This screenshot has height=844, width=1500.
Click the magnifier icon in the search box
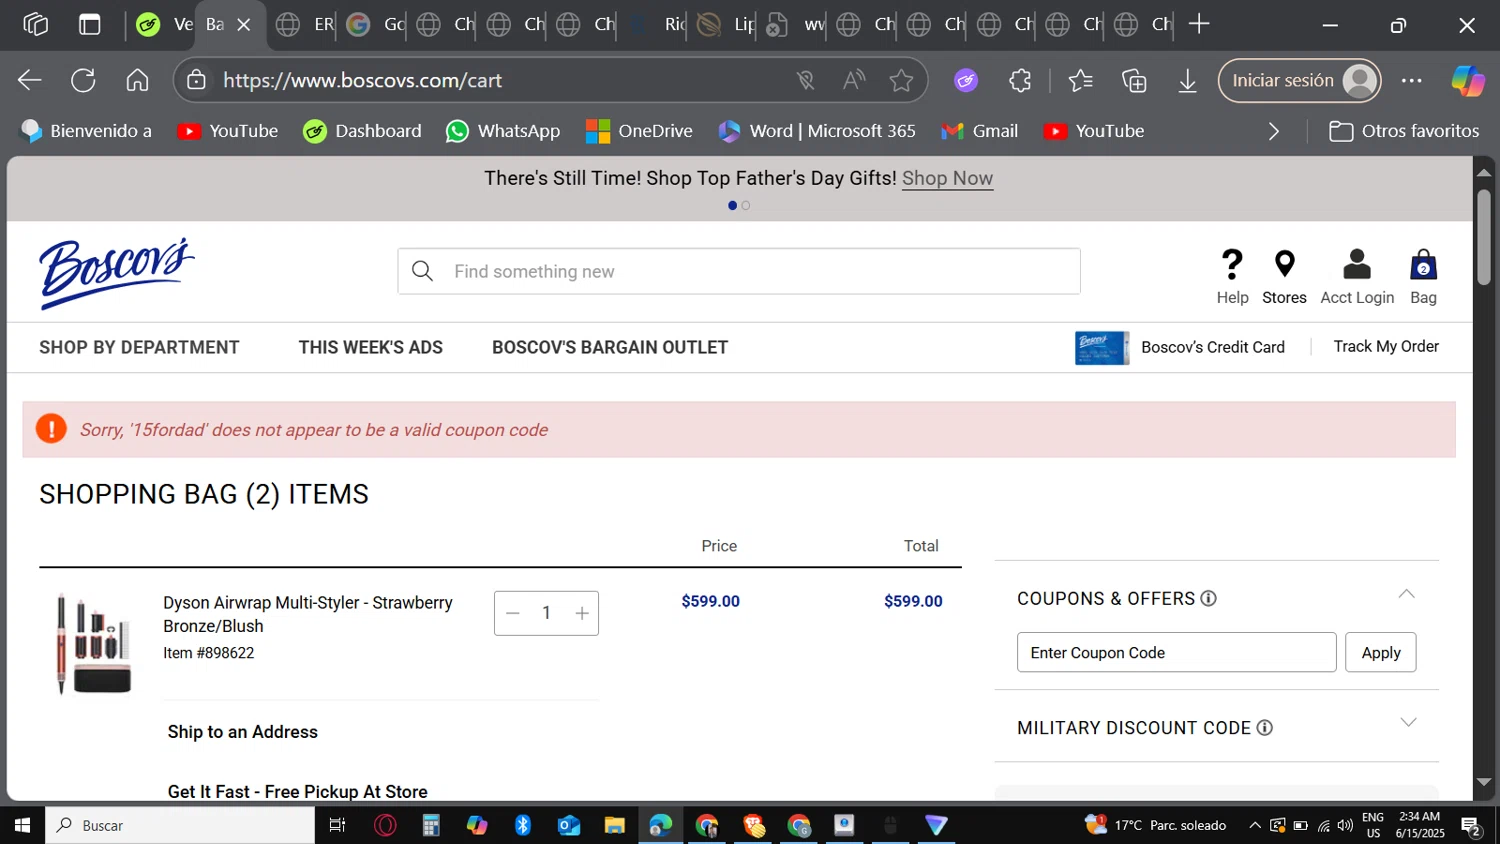click(422, 271)
